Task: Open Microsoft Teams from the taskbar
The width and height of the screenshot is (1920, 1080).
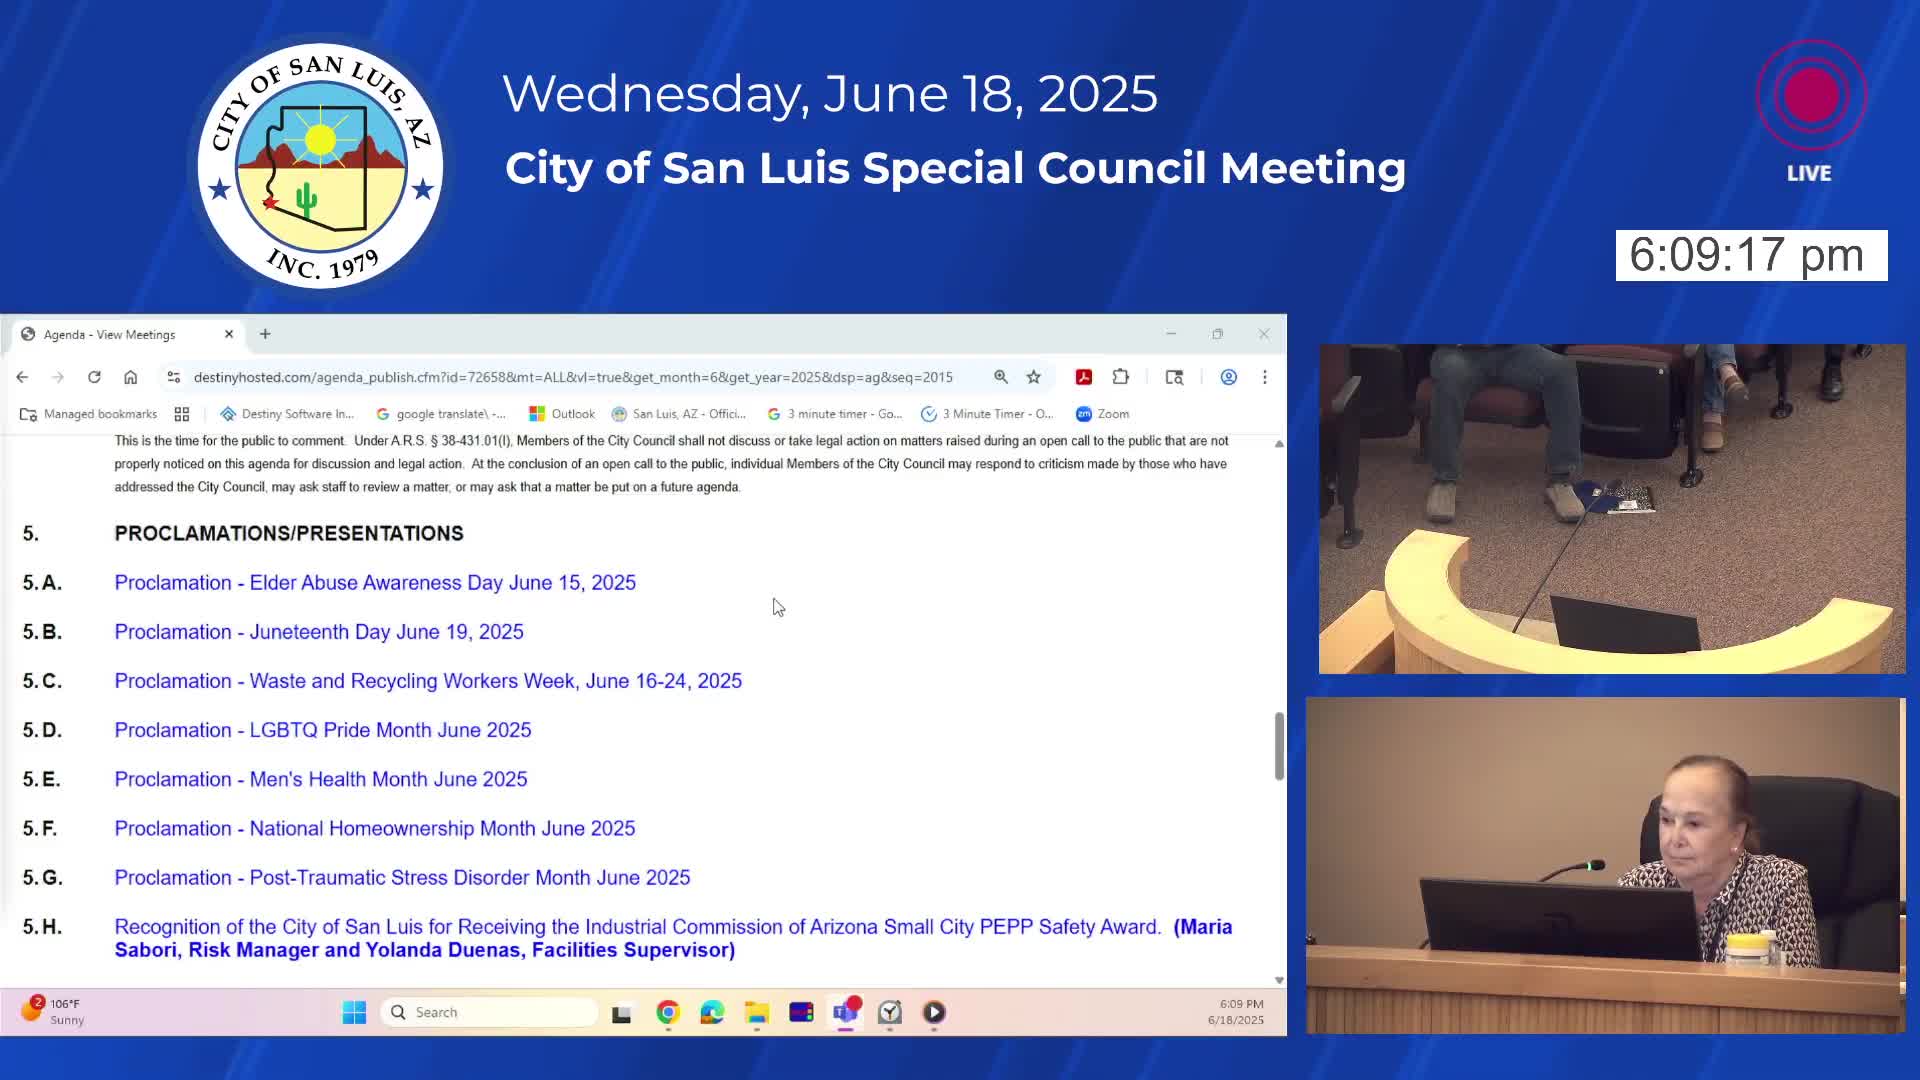Action: point(846,1013)
